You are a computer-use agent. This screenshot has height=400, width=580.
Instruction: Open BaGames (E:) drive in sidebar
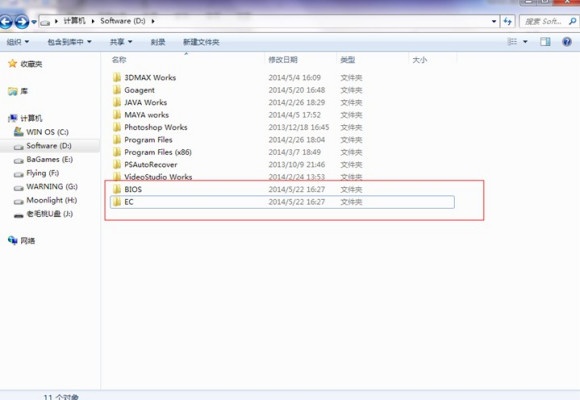(50, 159)
